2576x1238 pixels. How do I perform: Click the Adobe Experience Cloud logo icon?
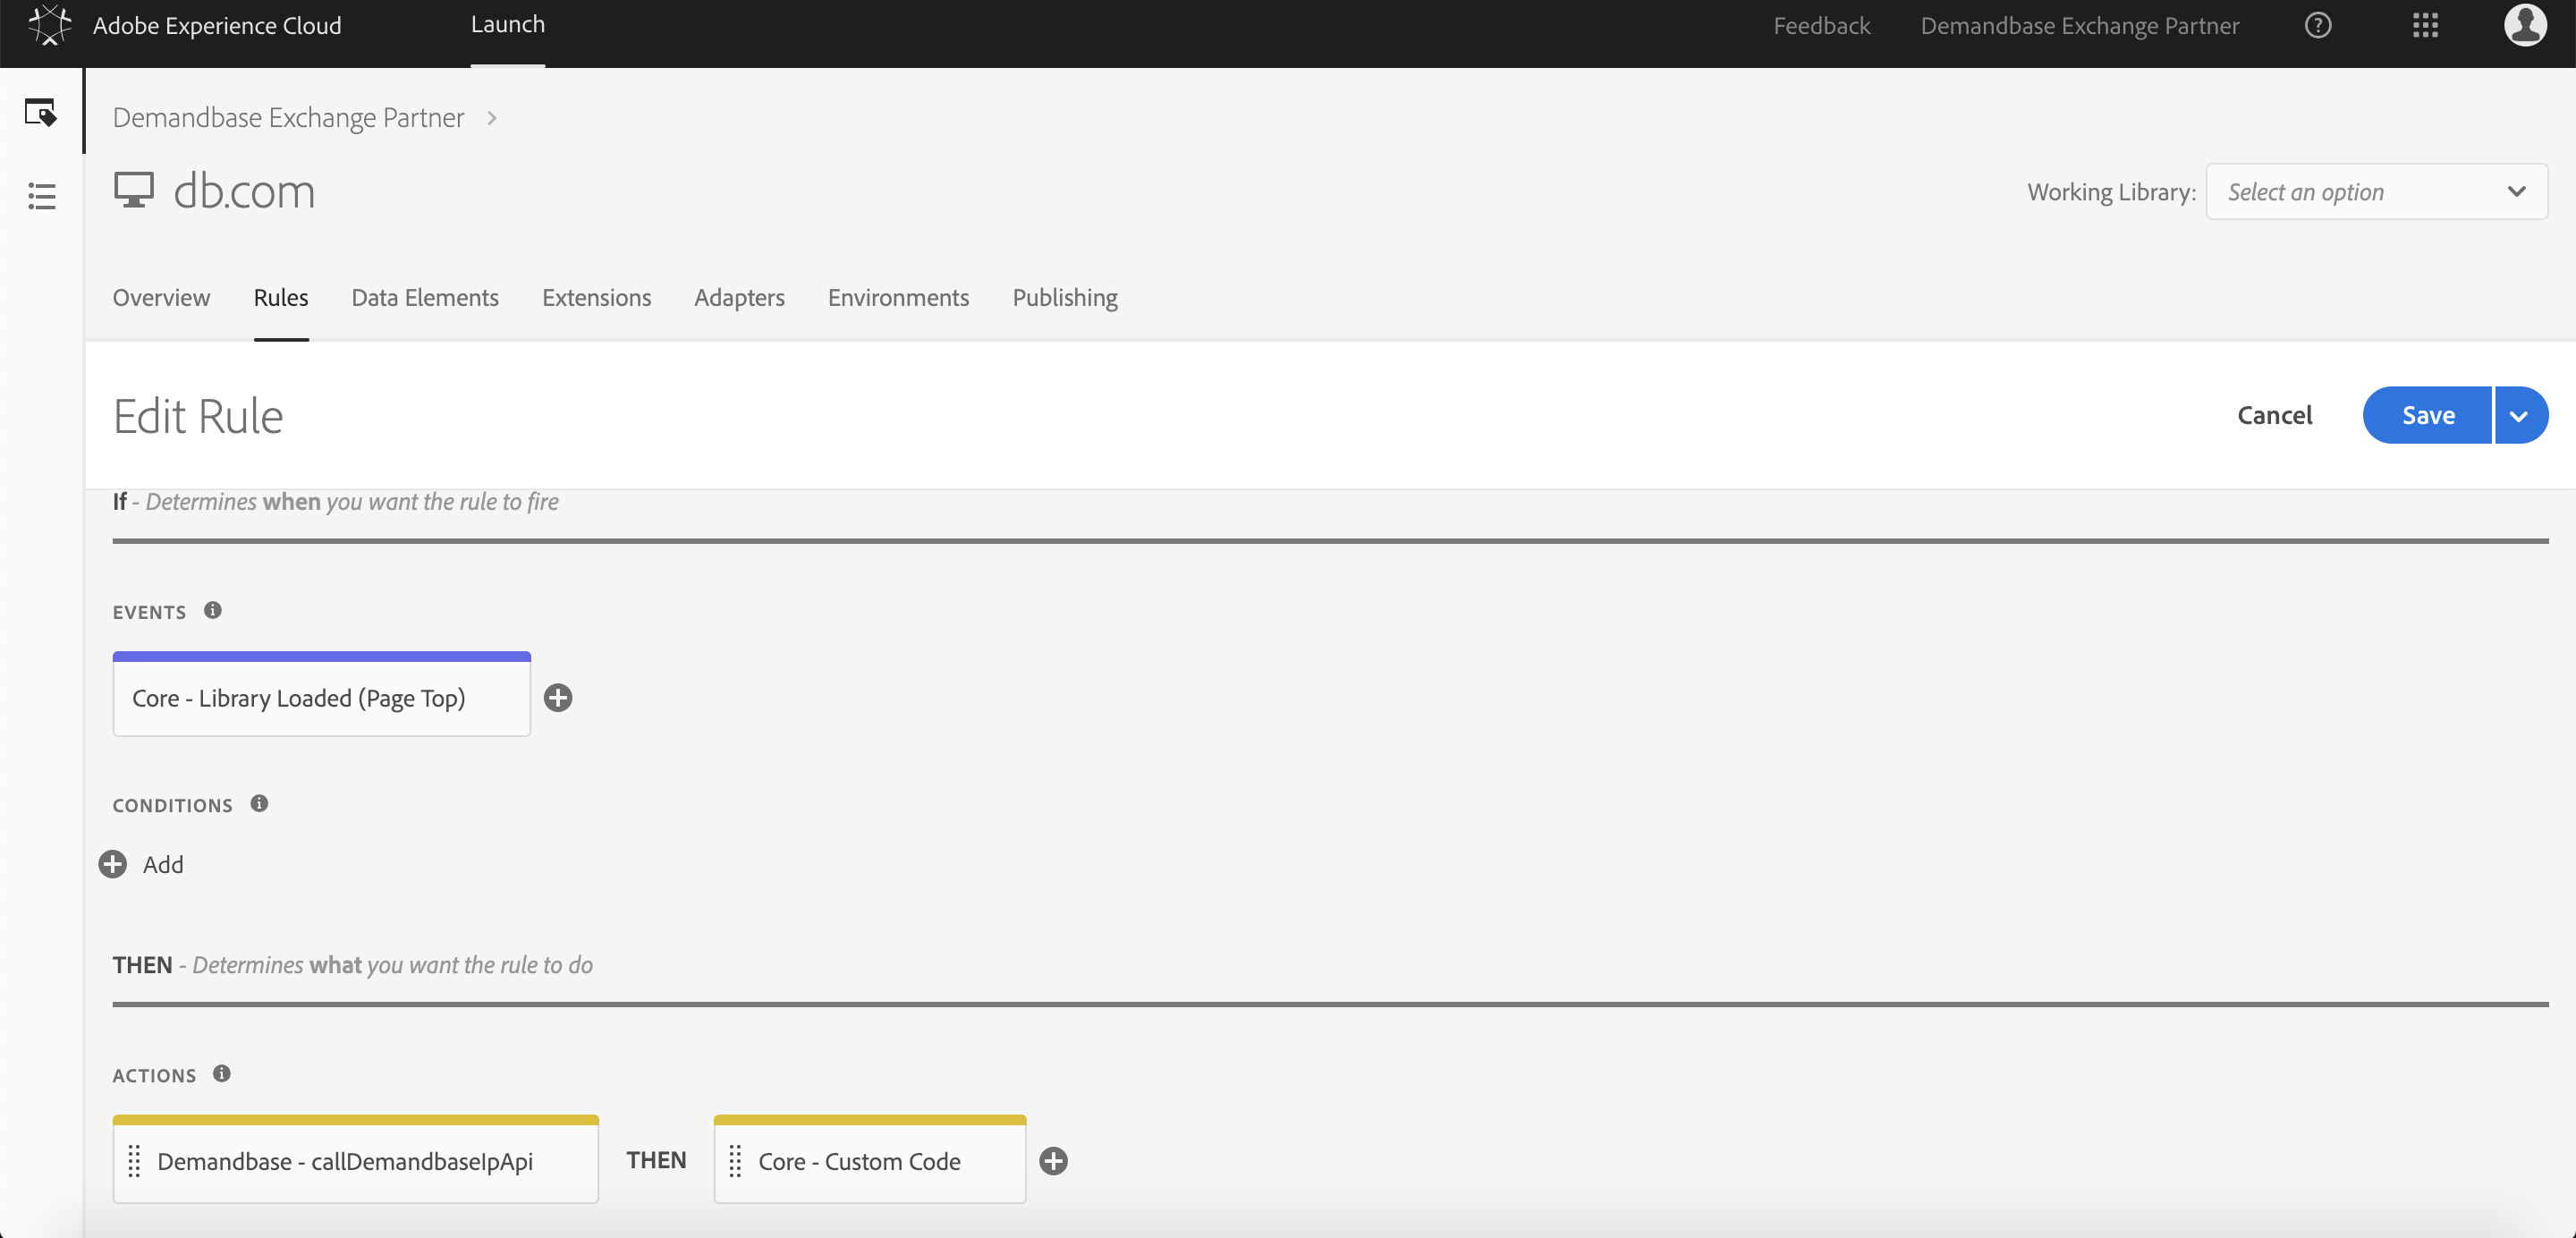click(49, 25)
